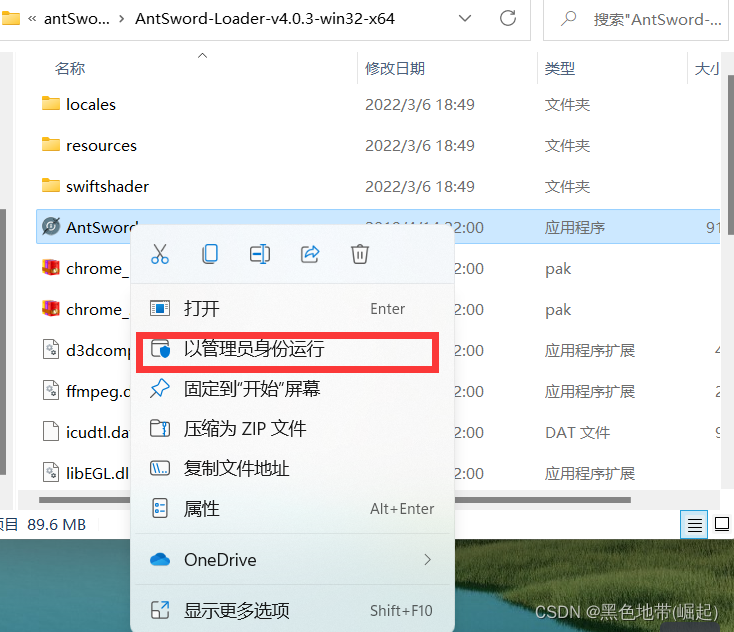Refresh the folder with the reload icon

coord(508,18)
